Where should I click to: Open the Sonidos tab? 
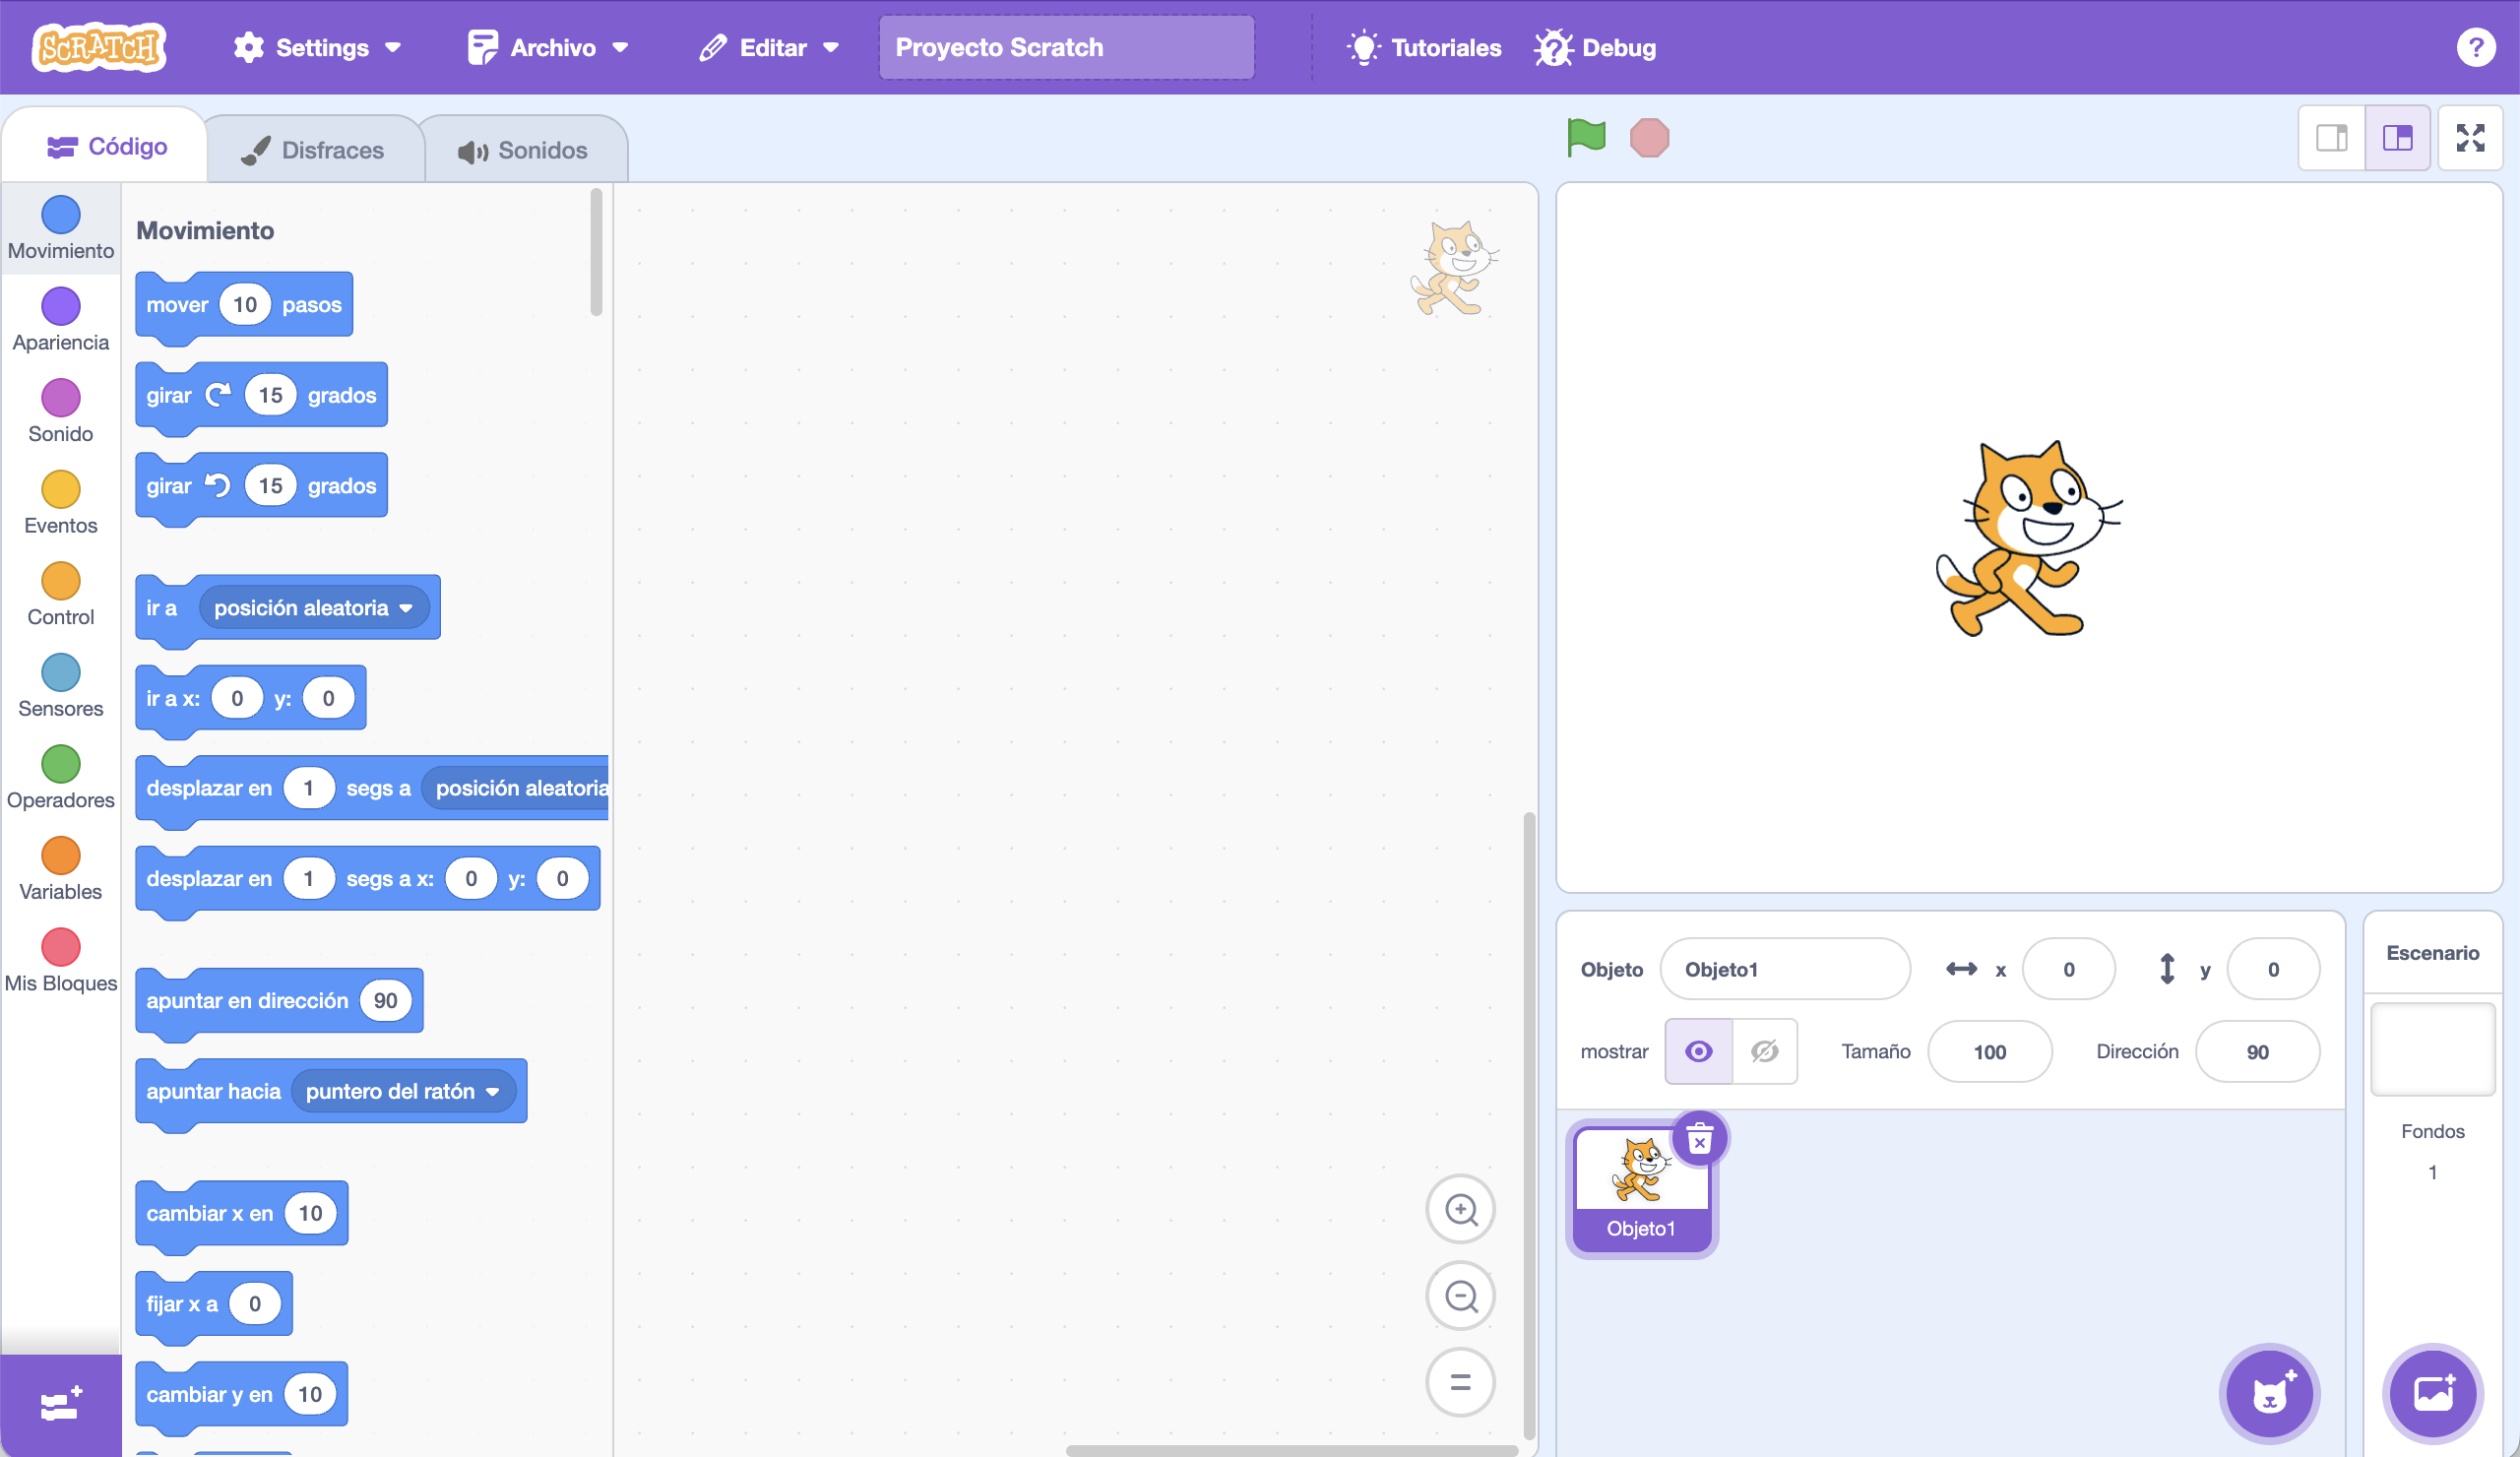pyautogui.click(x=524, y=149)
